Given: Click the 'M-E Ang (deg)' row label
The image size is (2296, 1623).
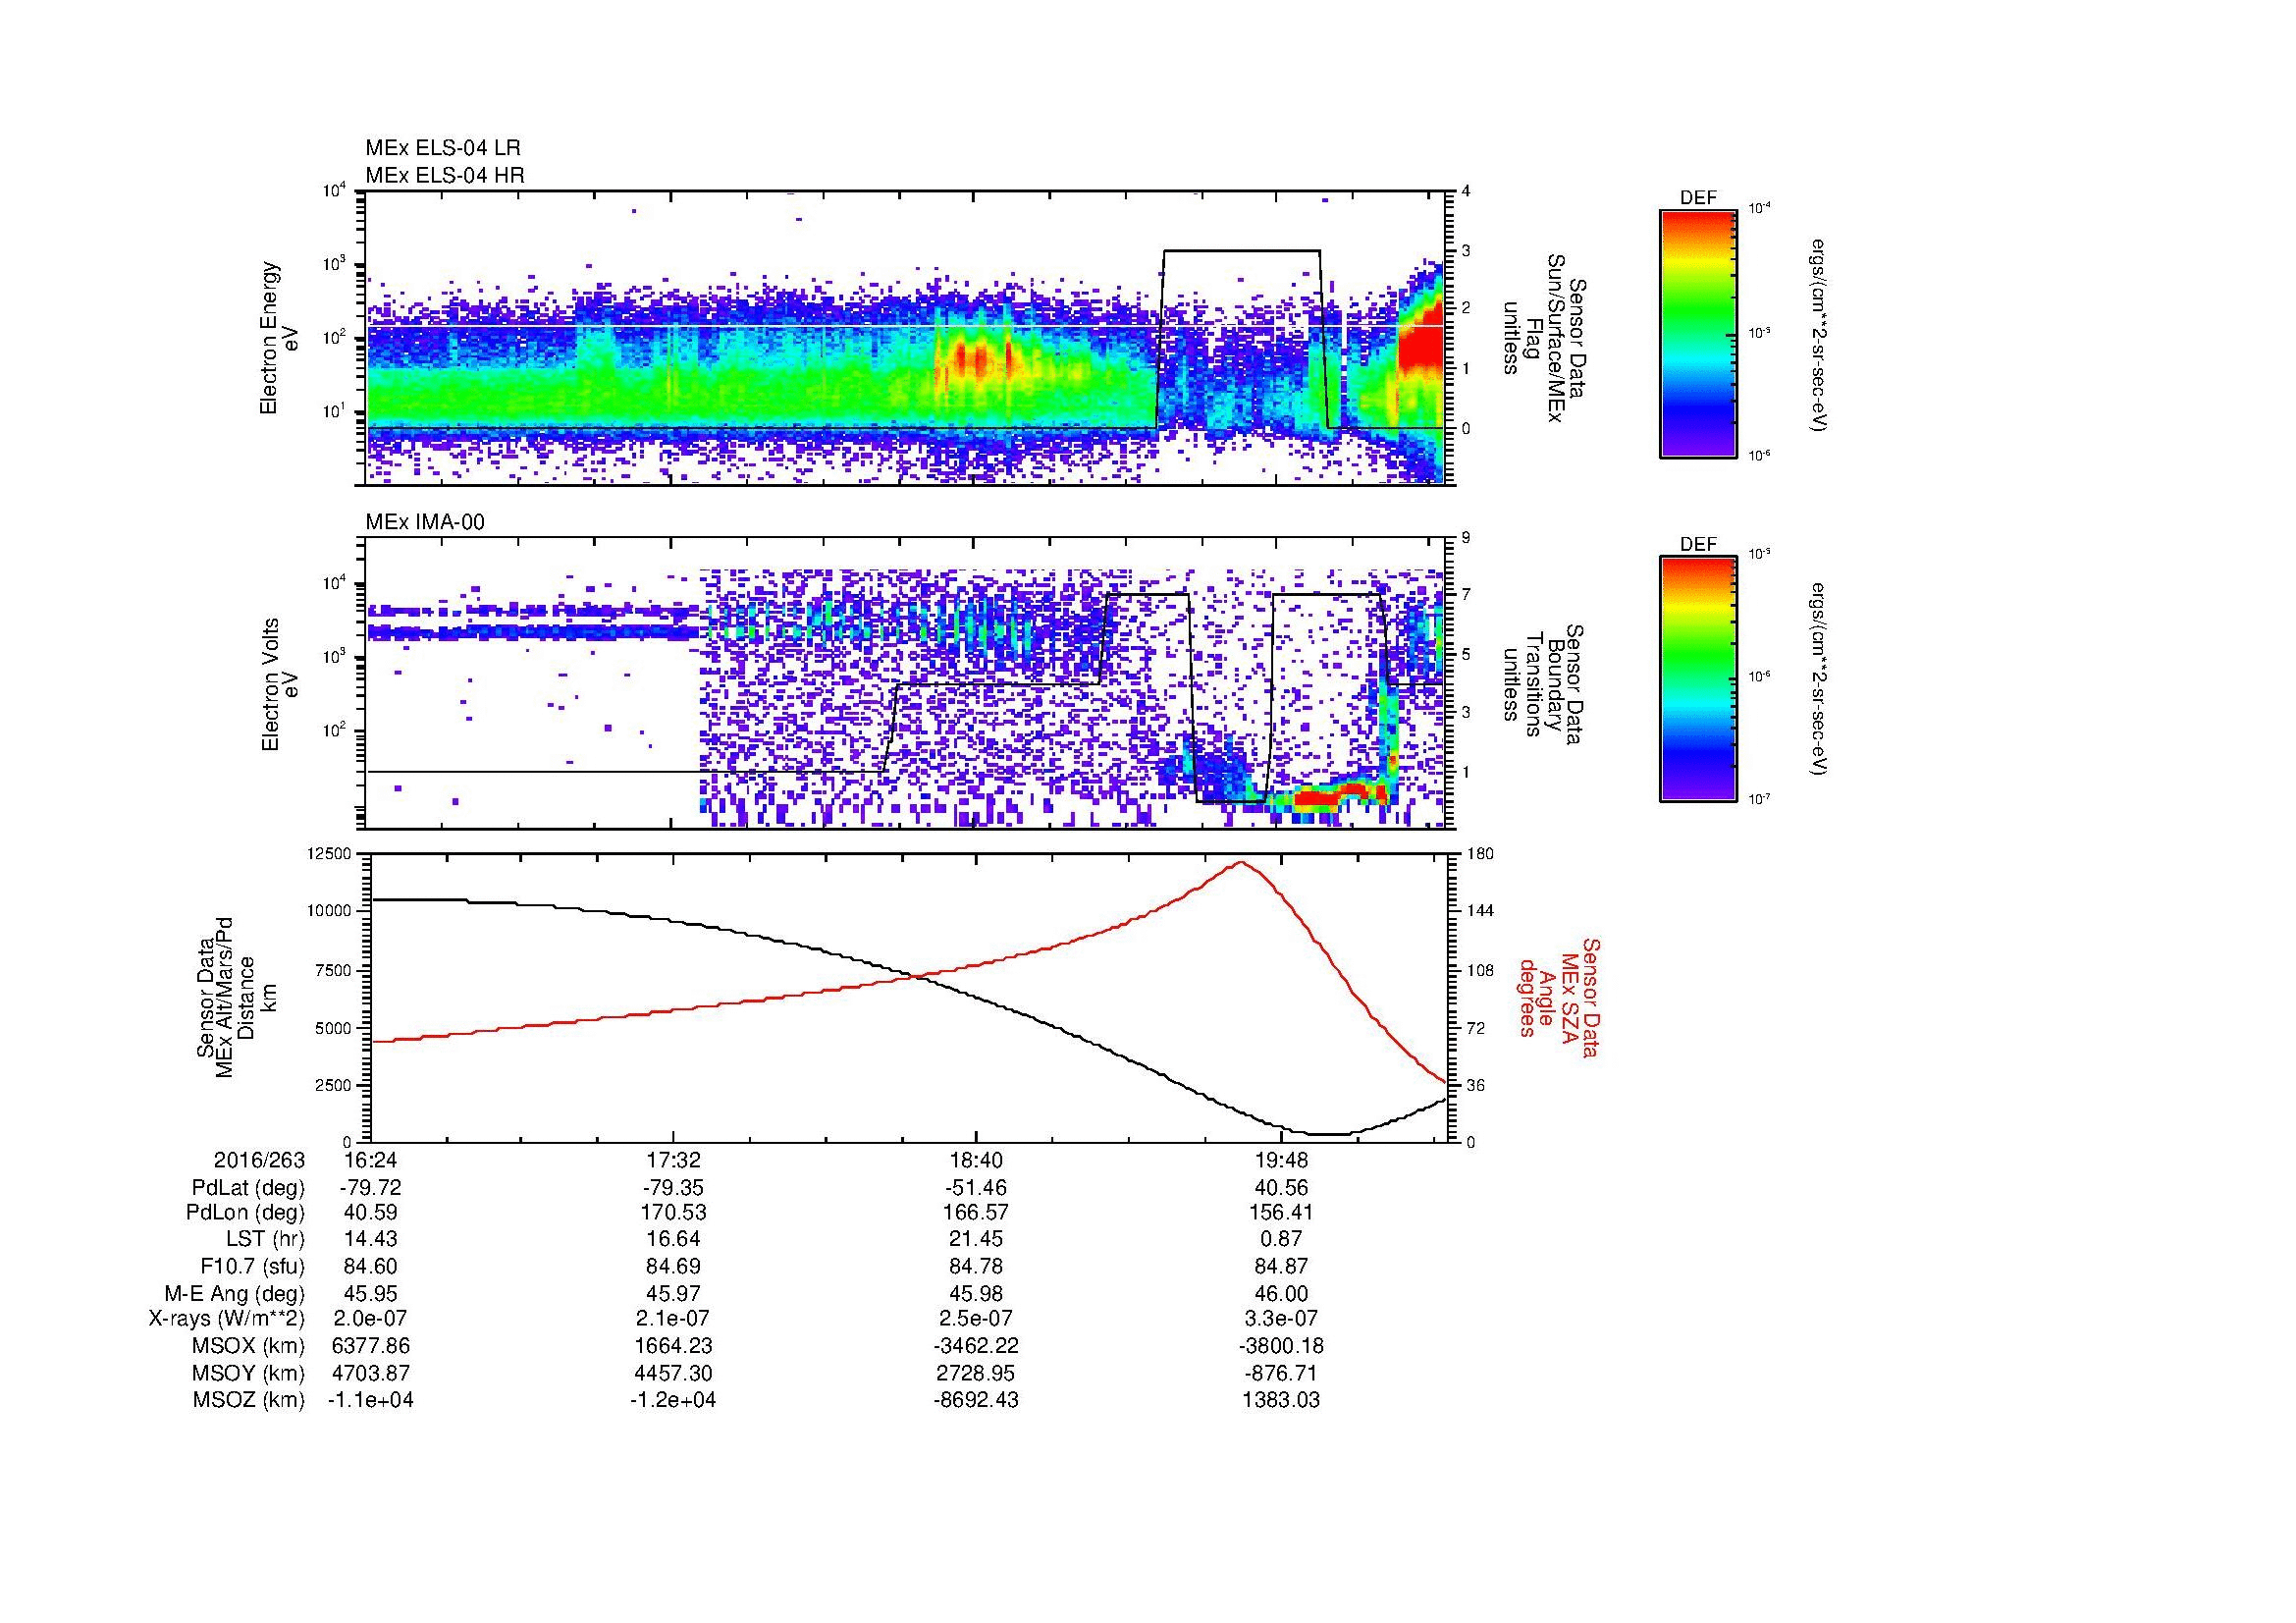Looking at the screenshot, I should coord(235,1293).
